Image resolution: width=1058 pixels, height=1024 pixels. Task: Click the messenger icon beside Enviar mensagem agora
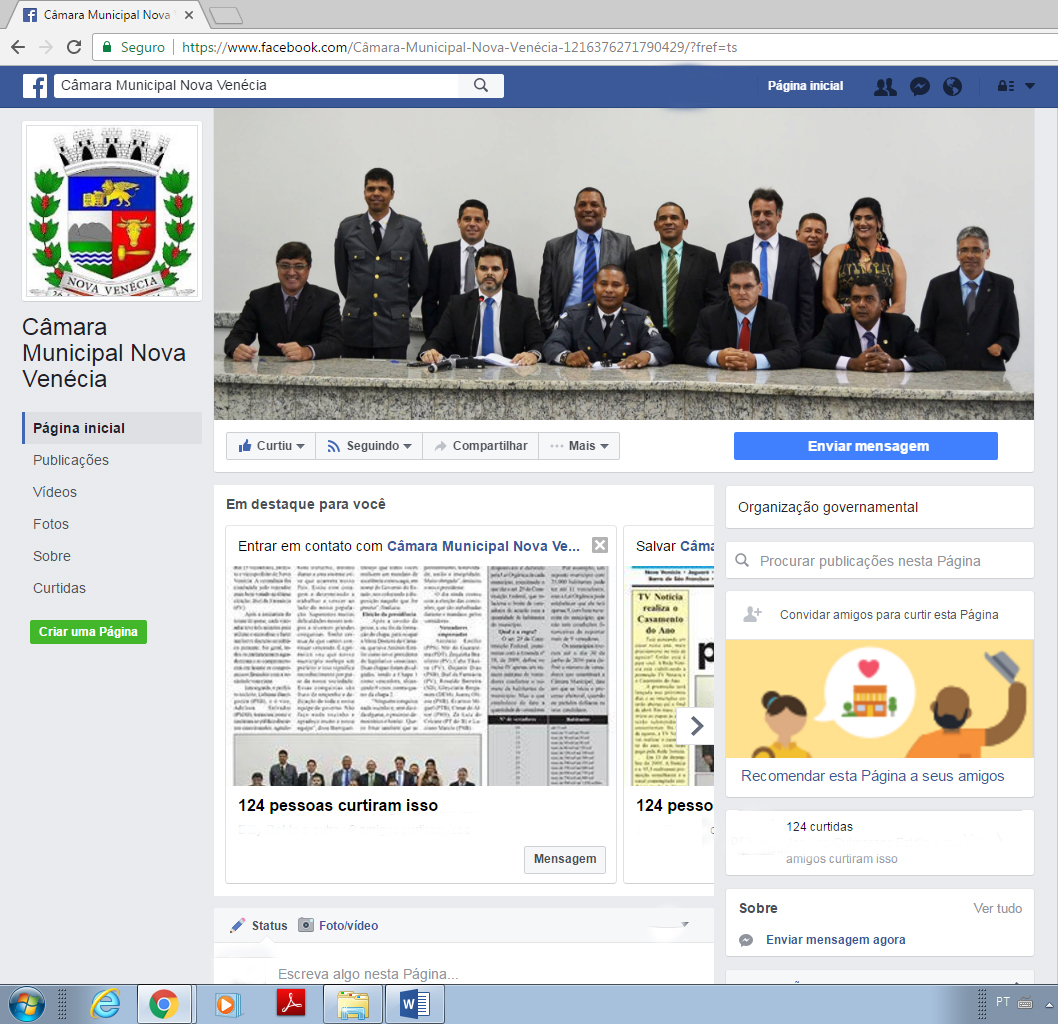click(x=746, y=940)
